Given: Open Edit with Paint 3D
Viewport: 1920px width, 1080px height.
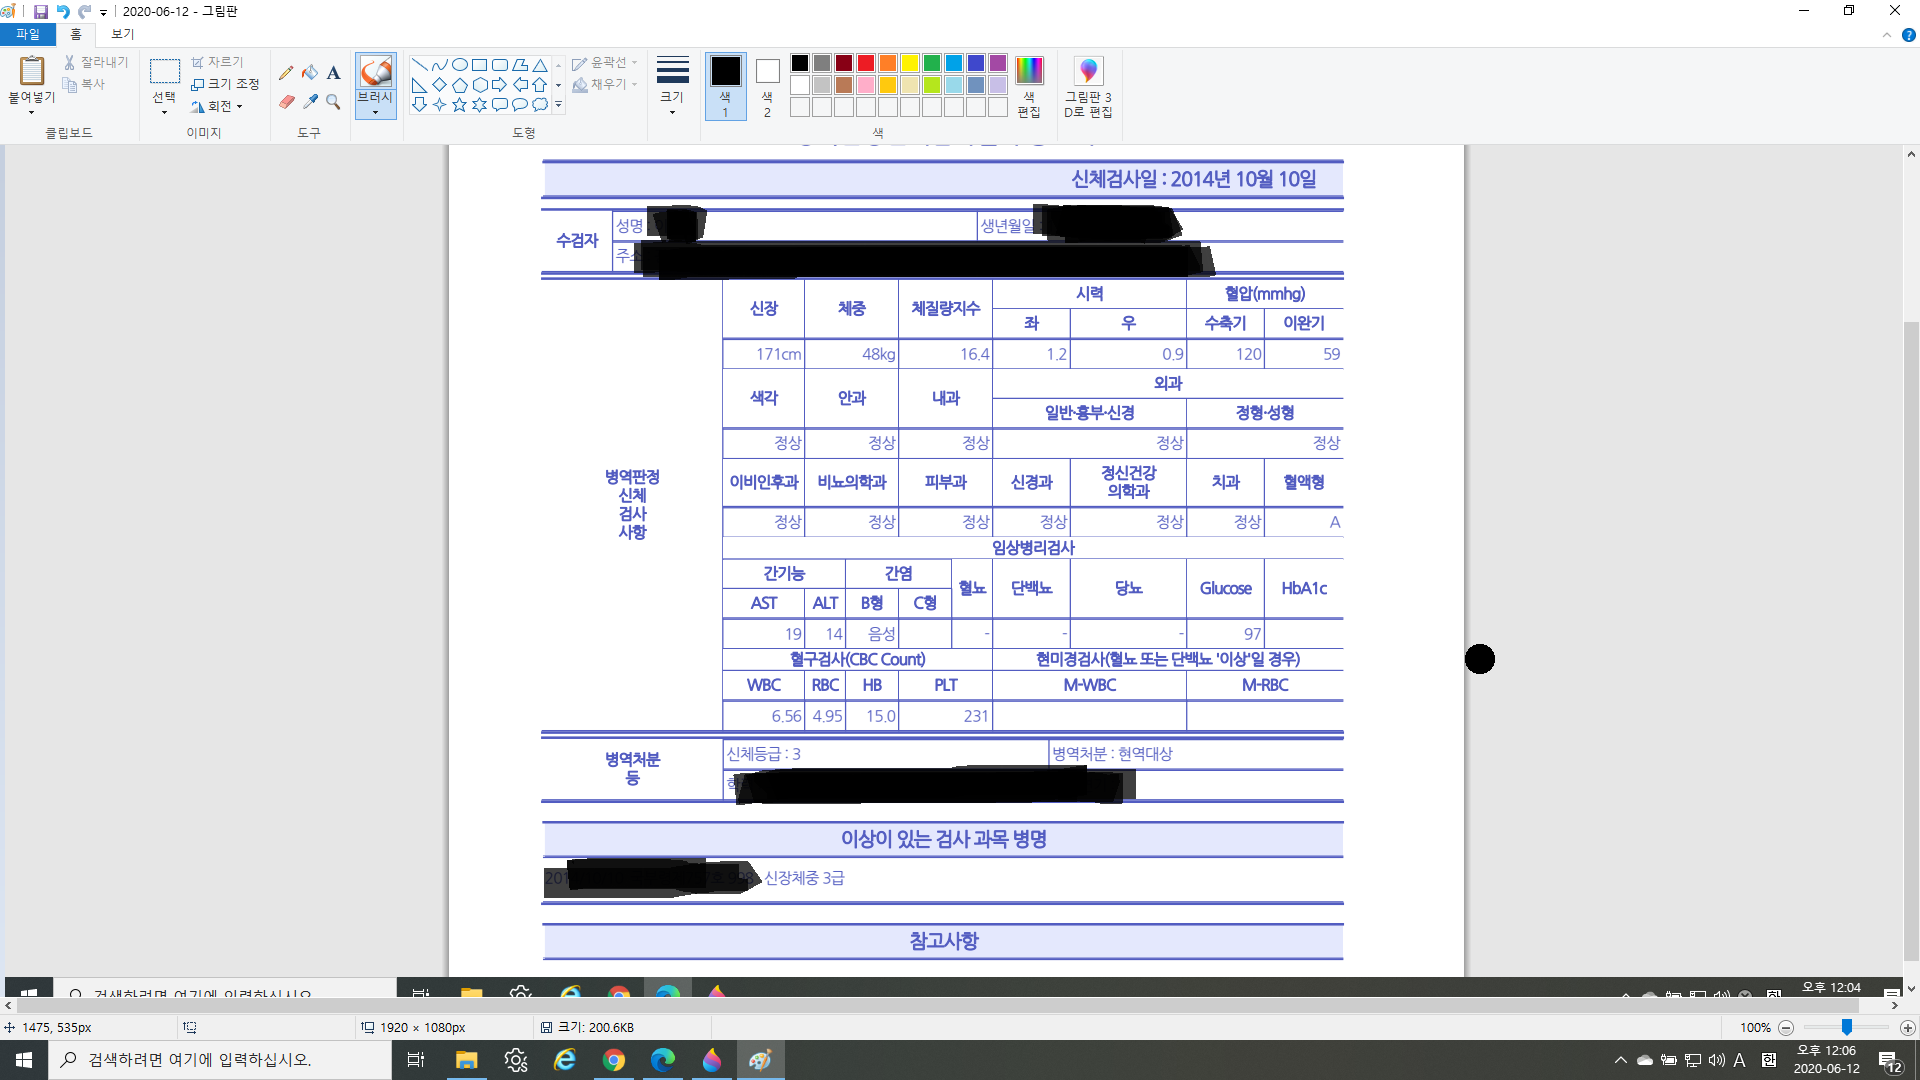Looking at the screenshot, I should pyautogui.click(x=1088, y=87).
